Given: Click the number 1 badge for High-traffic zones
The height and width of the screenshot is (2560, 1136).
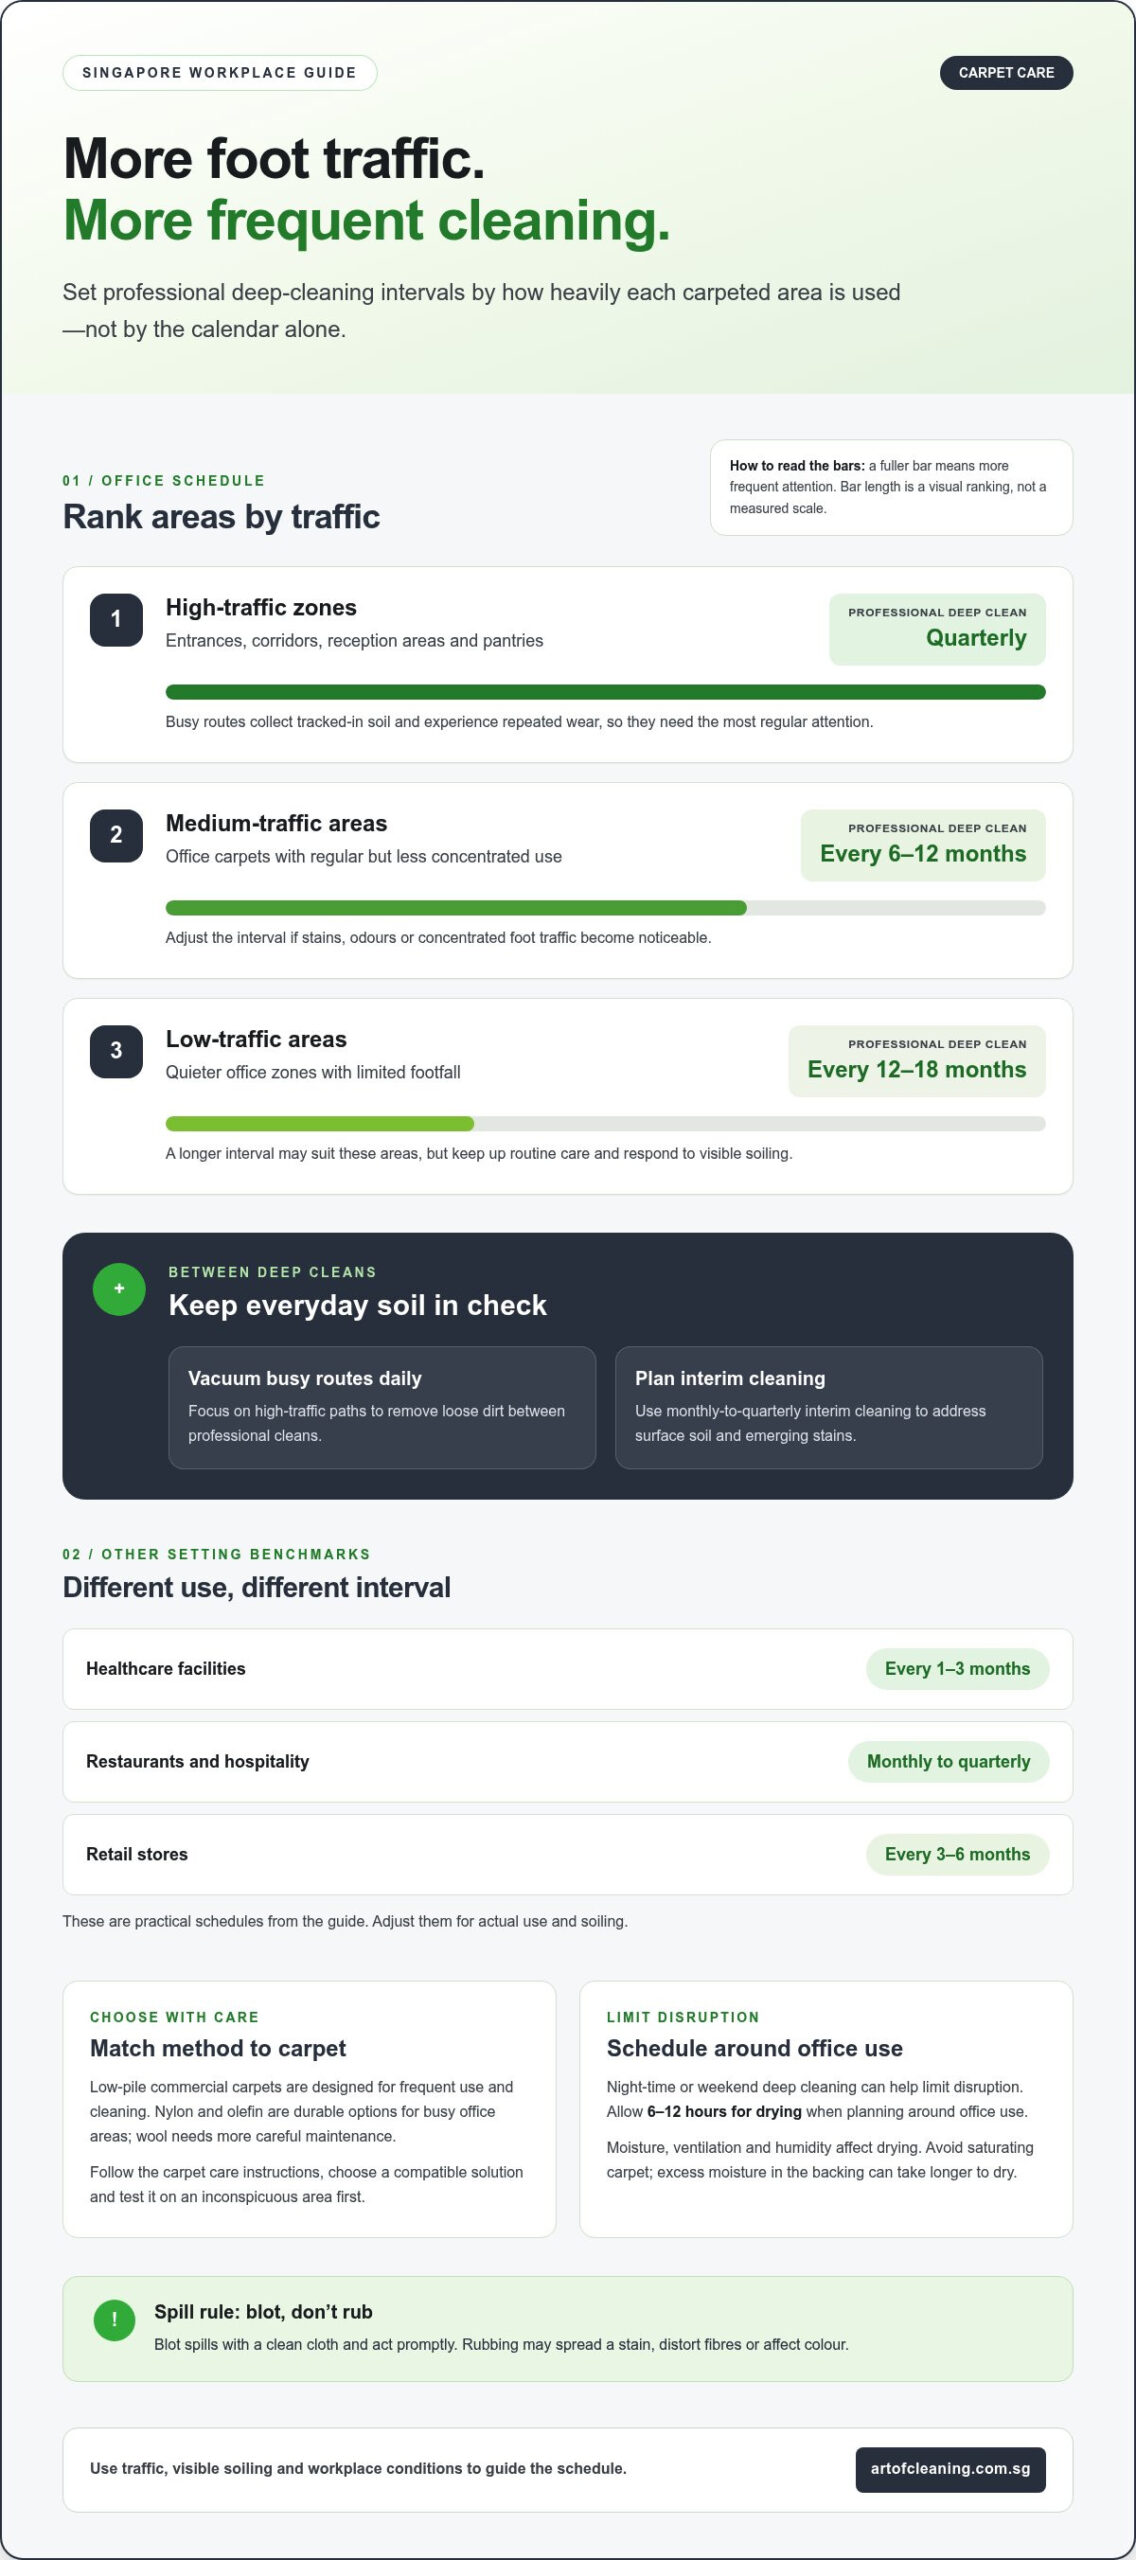Looking at the screenshot, I should (x=116, y=619).
